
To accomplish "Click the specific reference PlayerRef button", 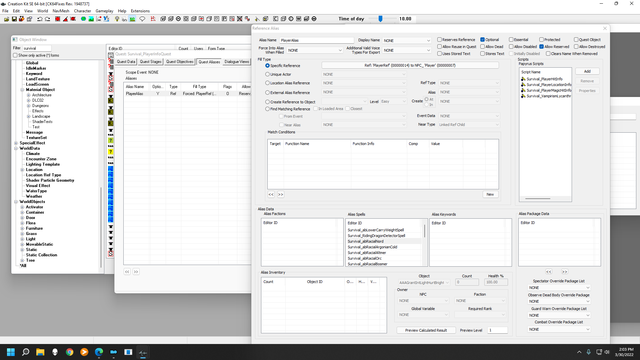I will (410, 65).
